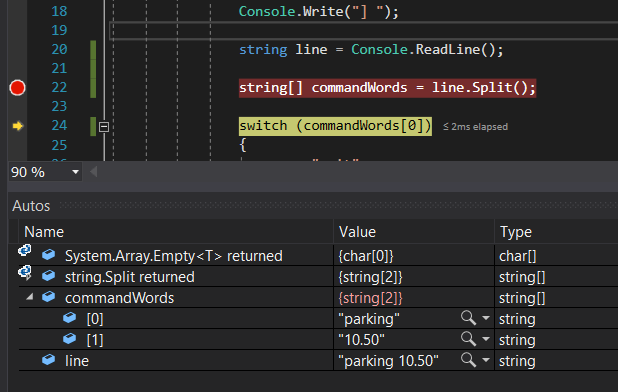Select the System.Array.Empty<T> returned row

pyautogui.click(x=318, y=256)
